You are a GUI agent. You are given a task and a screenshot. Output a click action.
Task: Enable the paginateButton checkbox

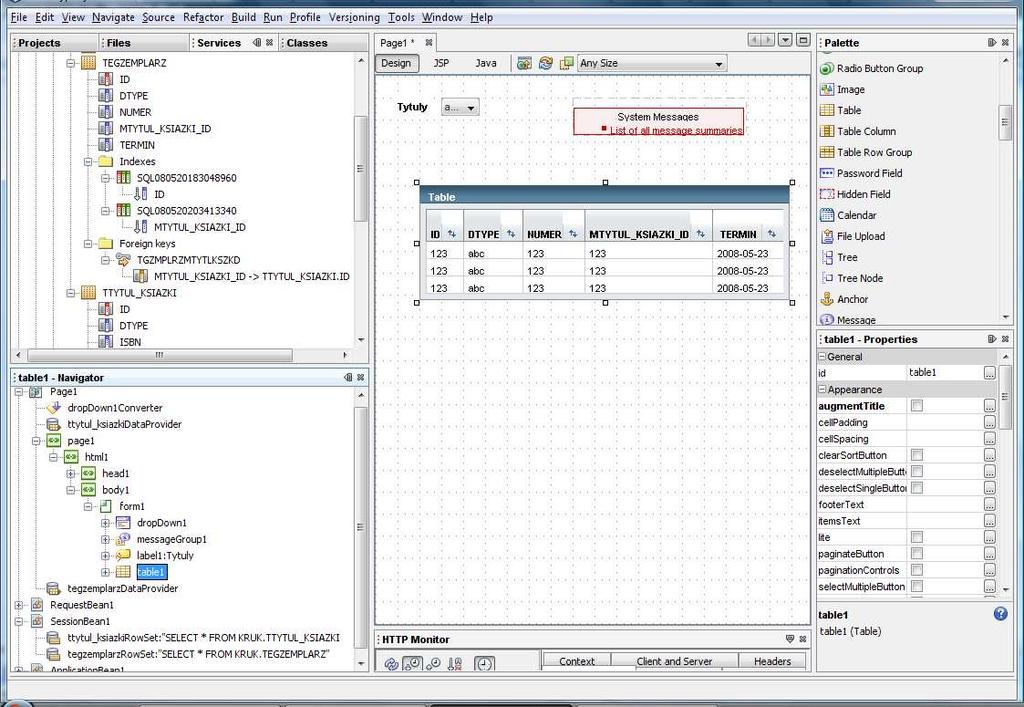tap(917, 554)
